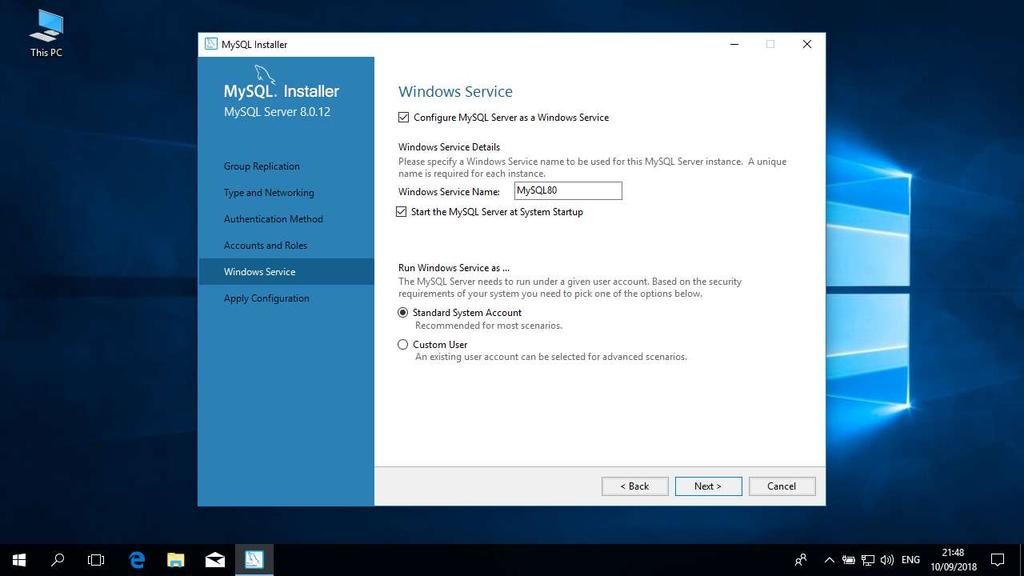The image size is (1024, 576).
Task: Click 'Recommended for most scenarios.' text
Action: tap(488, 325)
